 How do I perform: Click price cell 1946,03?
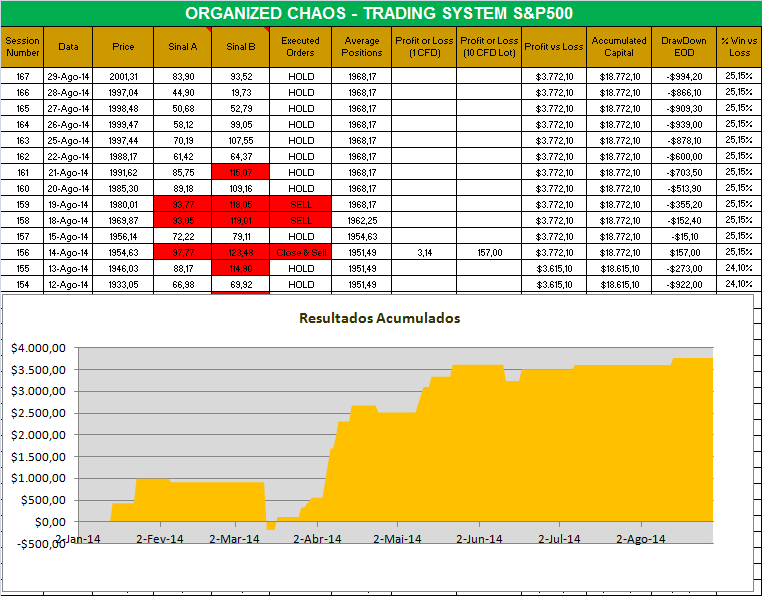click(123, 268)
